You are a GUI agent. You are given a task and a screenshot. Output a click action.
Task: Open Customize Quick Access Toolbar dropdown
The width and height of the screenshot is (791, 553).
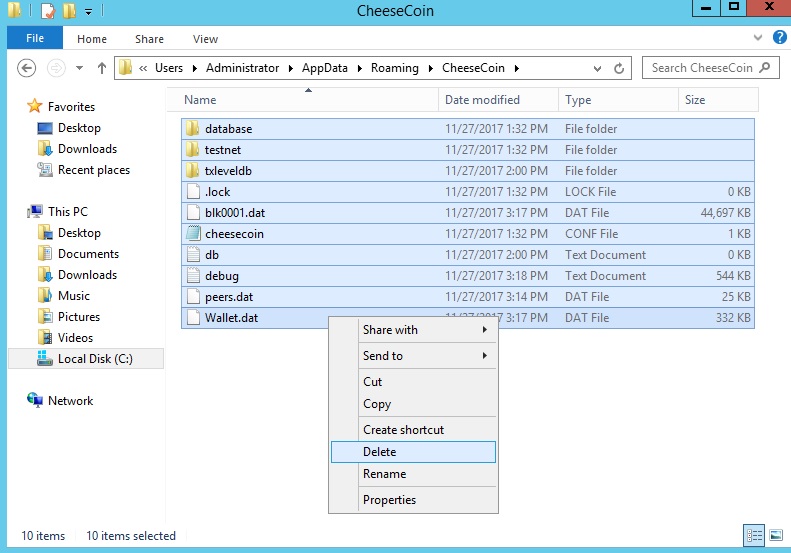click(88, 11)
